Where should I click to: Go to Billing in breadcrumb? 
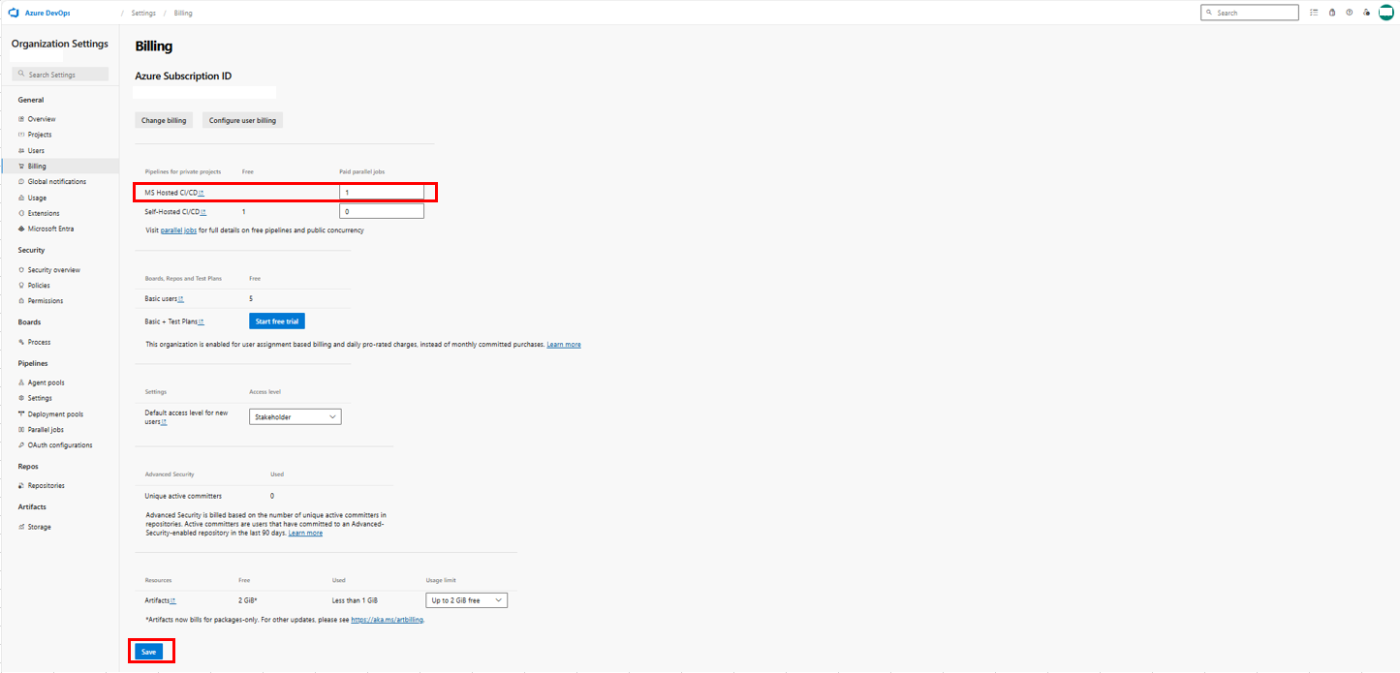[183, 13]
